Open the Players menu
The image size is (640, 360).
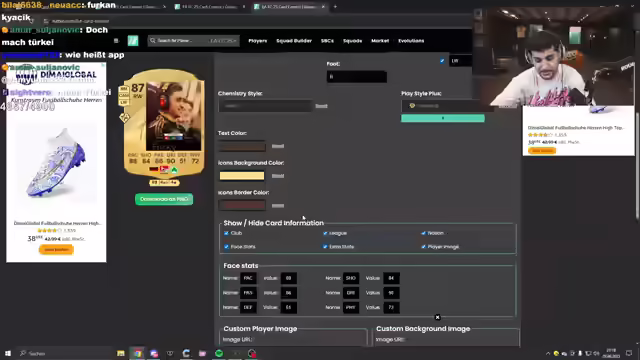(x=258, y=41)
